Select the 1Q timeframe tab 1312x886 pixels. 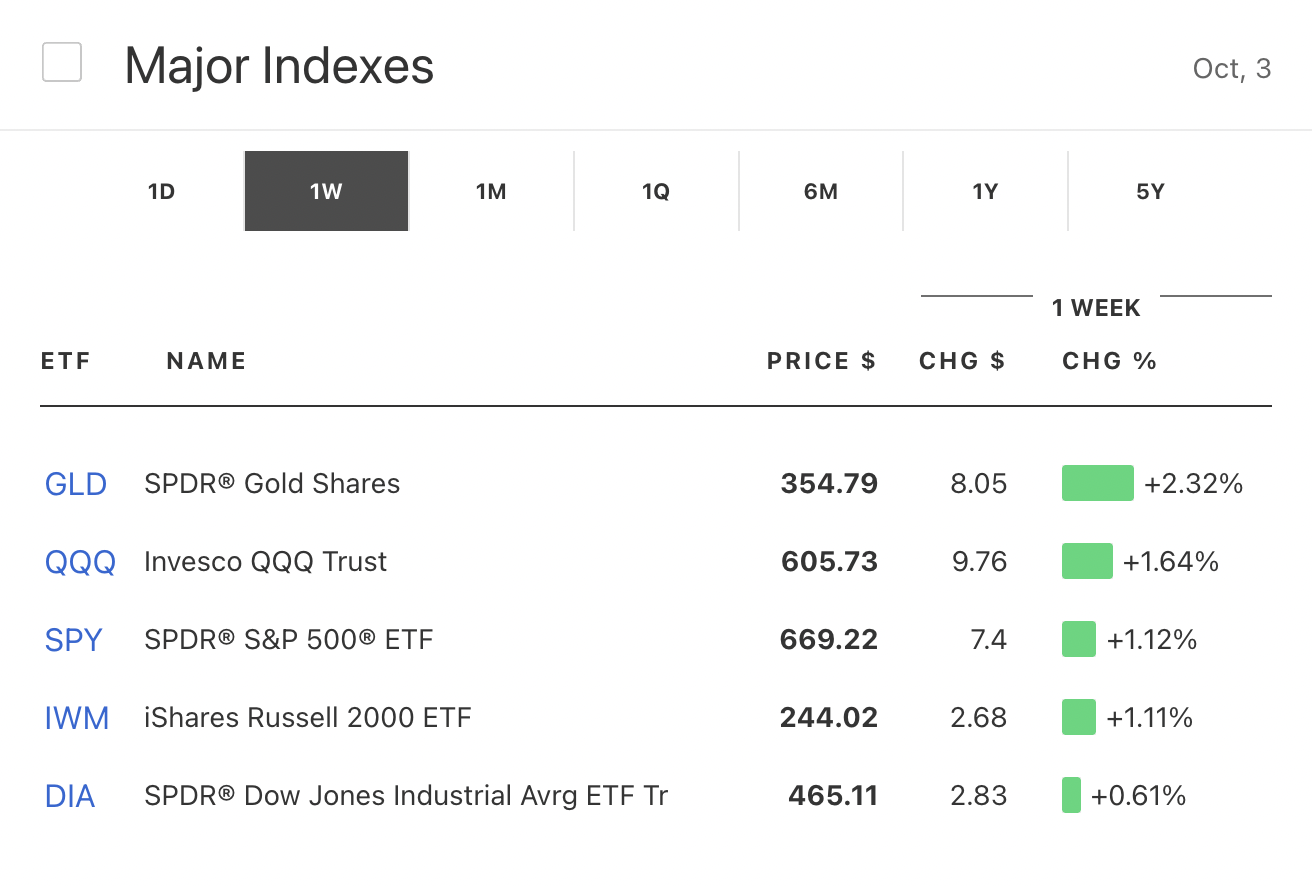[656, 191]
